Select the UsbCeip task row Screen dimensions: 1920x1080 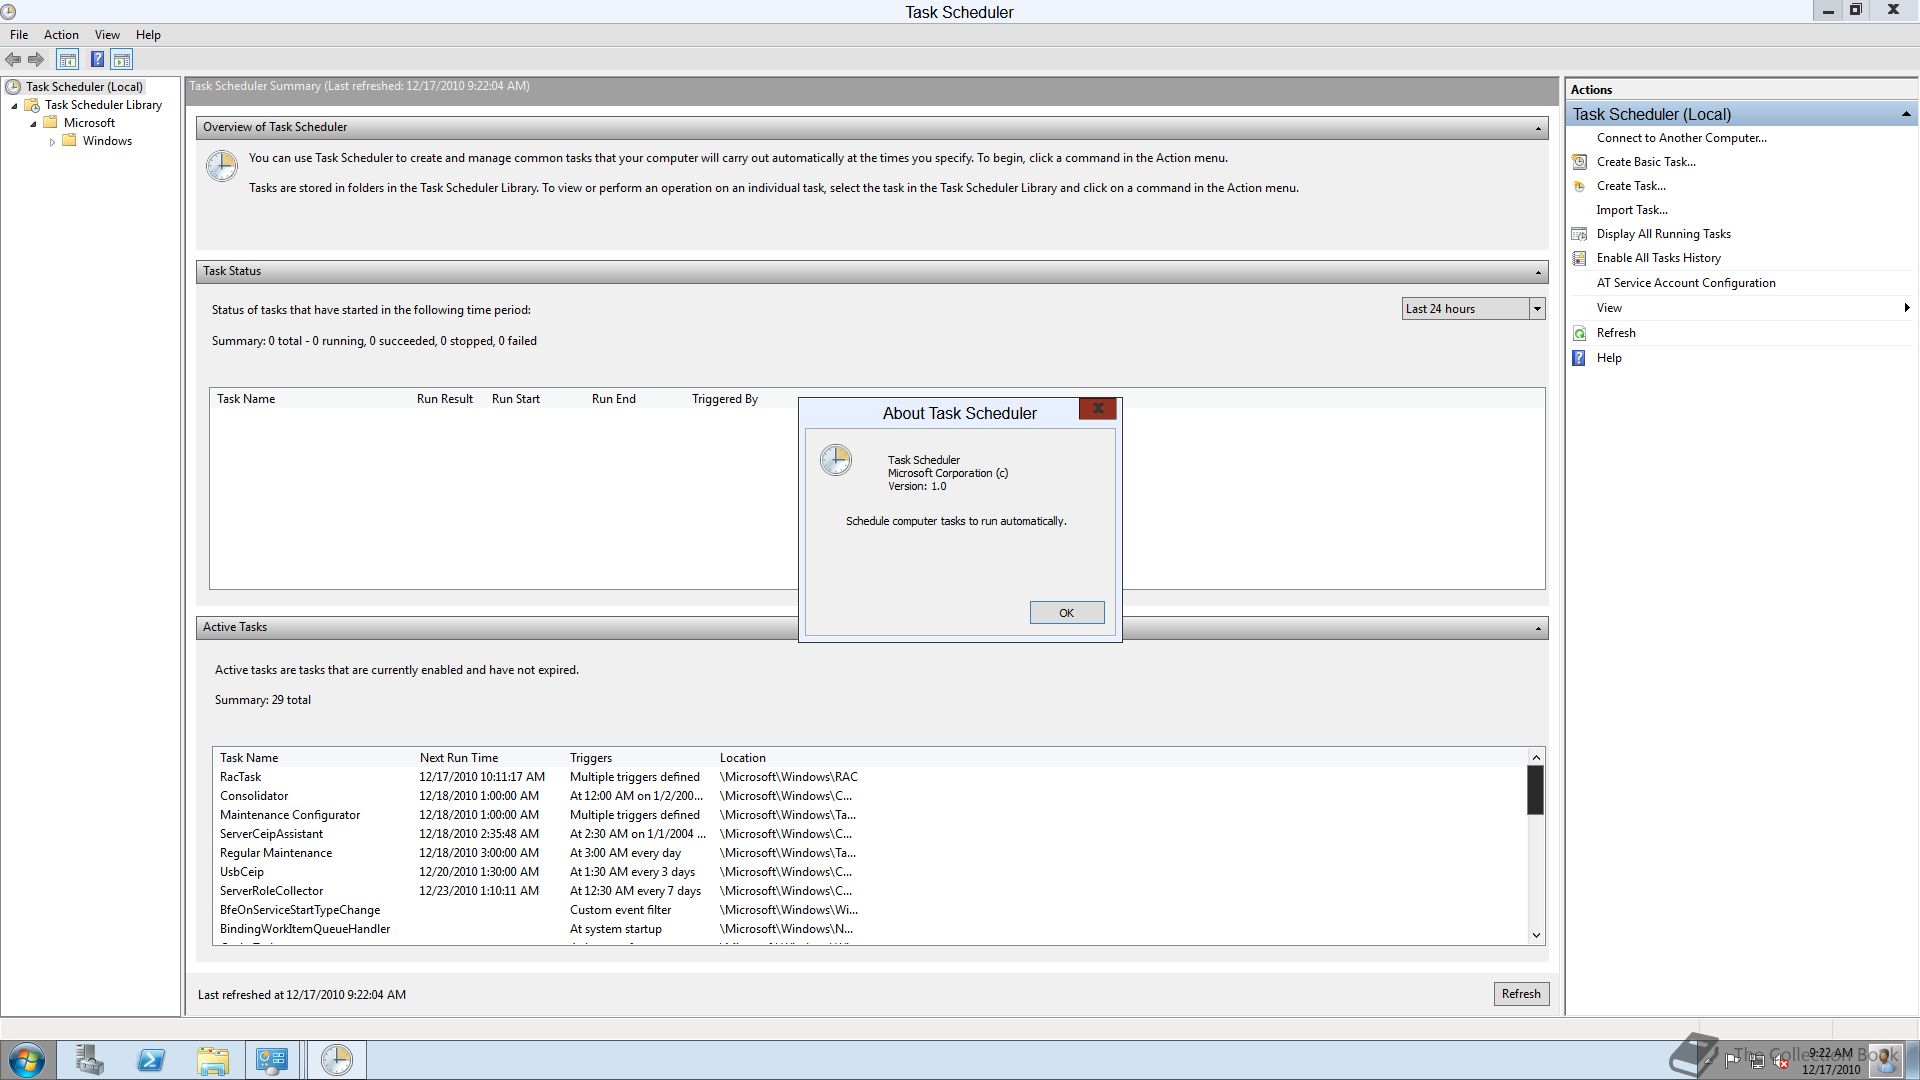(870, 872)
